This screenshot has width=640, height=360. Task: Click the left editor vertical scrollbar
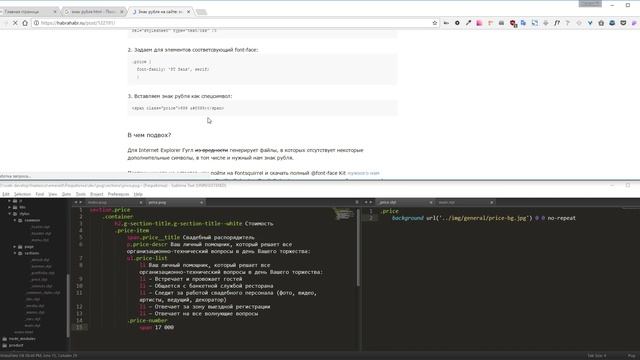coord(358,247)
